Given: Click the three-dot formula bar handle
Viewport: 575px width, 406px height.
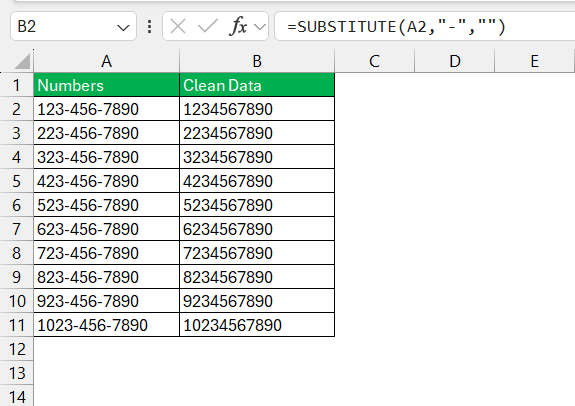Looking at the screenshot, I should tap(149, 27).
